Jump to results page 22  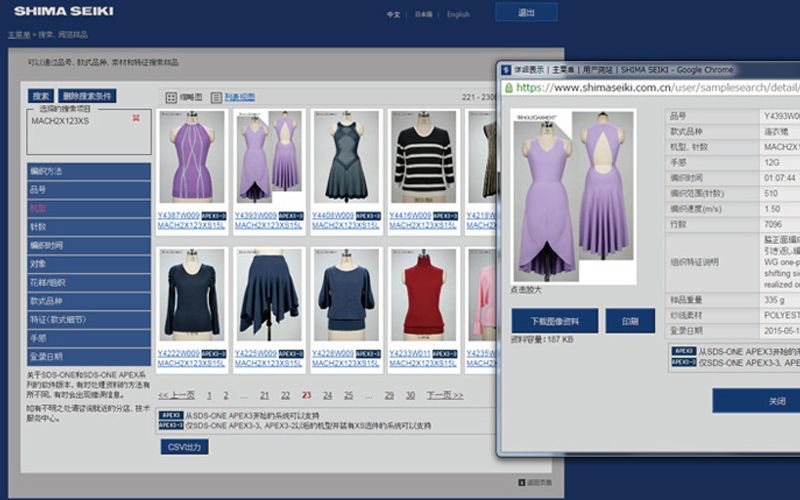click(285, 395)
